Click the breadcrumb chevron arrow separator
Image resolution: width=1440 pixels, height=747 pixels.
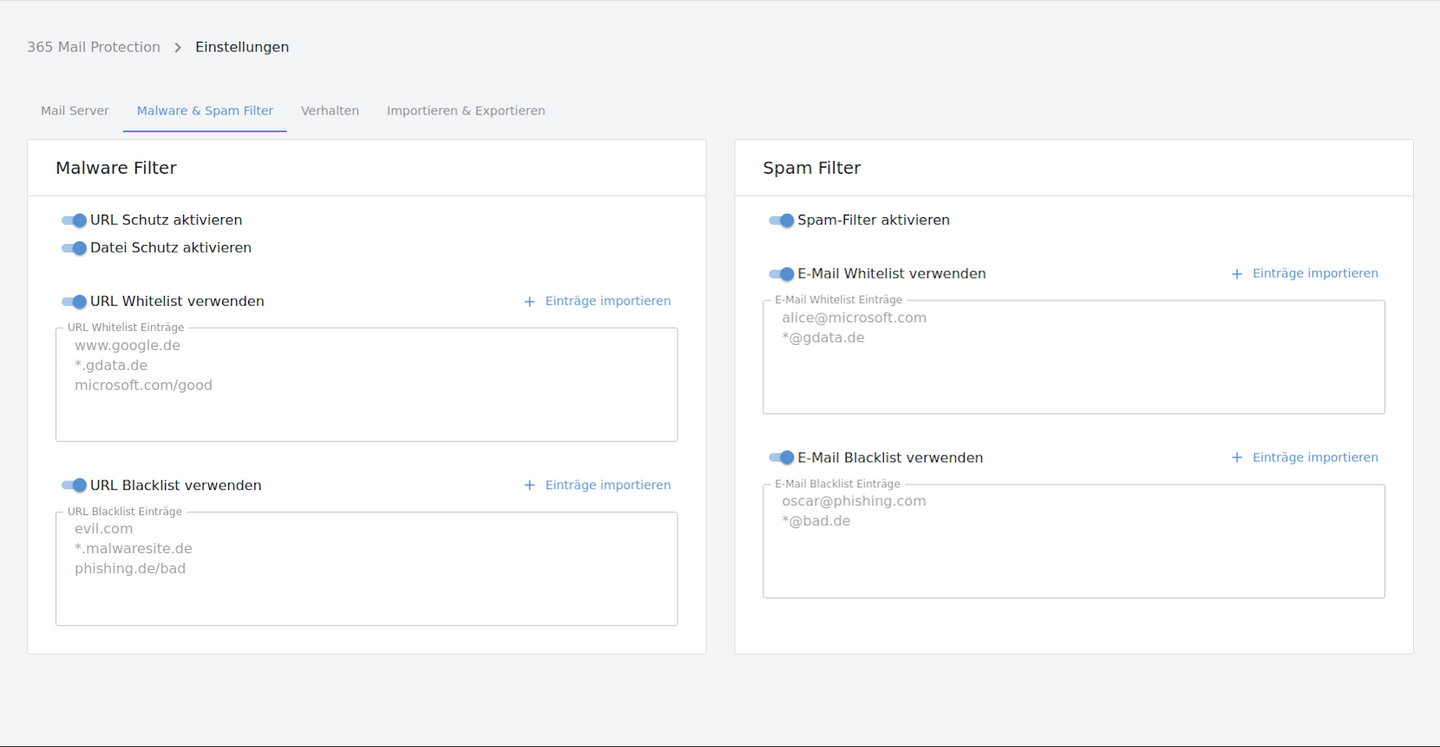click(x=178, y=47)
